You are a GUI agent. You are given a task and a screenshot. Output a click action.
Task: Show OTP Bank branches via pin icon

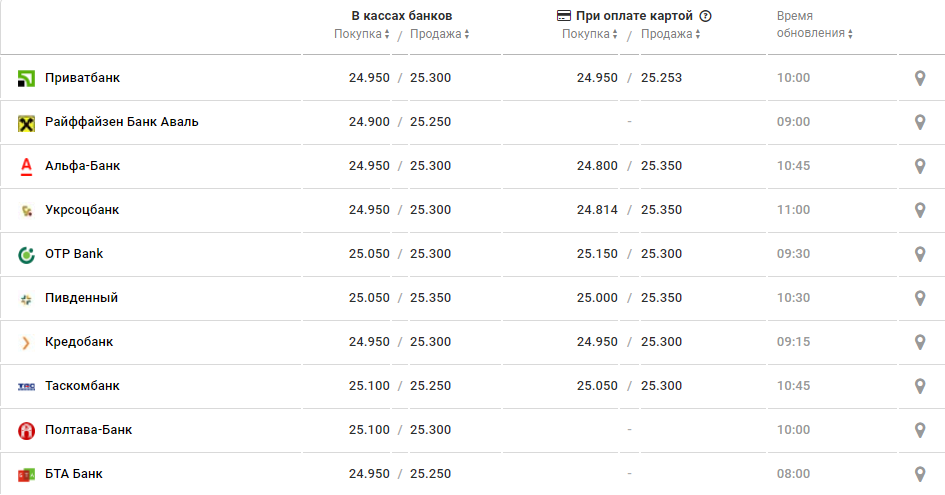pyautogui.click(x=920, y=254)
